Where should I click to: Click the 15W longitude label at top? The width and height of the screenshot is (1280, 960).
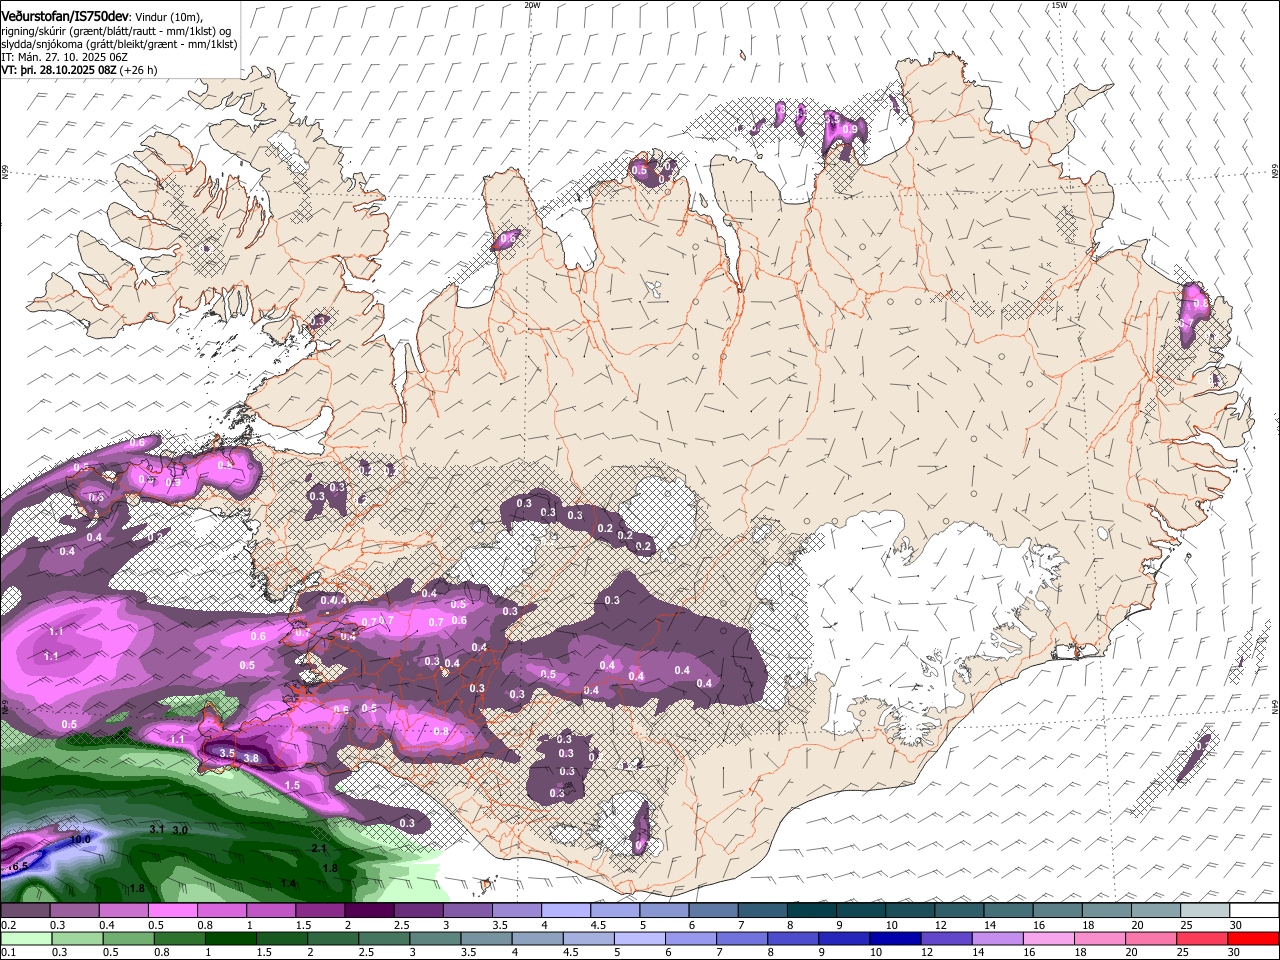[x=1059, y=5]
